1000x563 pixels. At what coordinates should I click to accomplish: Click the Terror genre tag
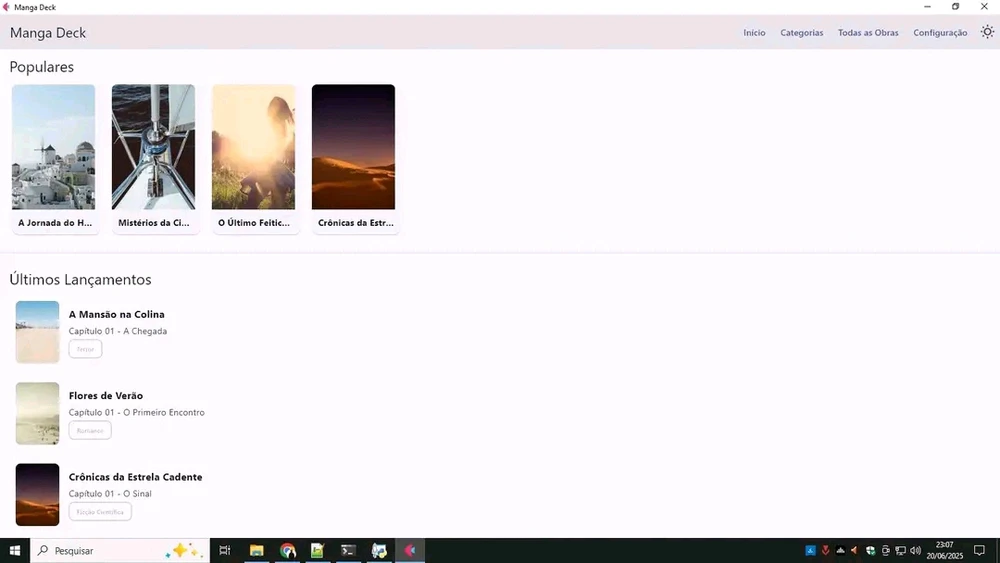click(x=85, y=349)
